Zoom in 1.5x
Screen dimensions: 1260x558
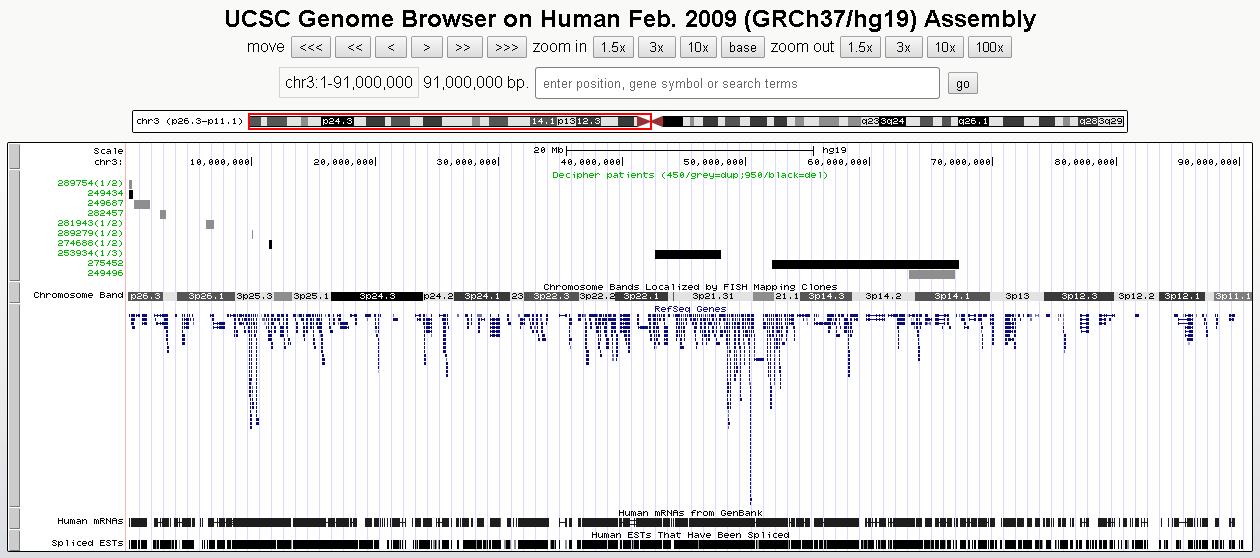pyautogui.click(x=612, y=47)
